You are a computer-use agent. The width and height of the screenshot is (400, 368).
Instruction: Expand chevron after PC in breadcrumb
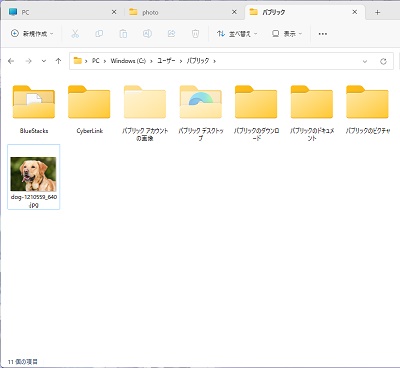pos(105,61)
